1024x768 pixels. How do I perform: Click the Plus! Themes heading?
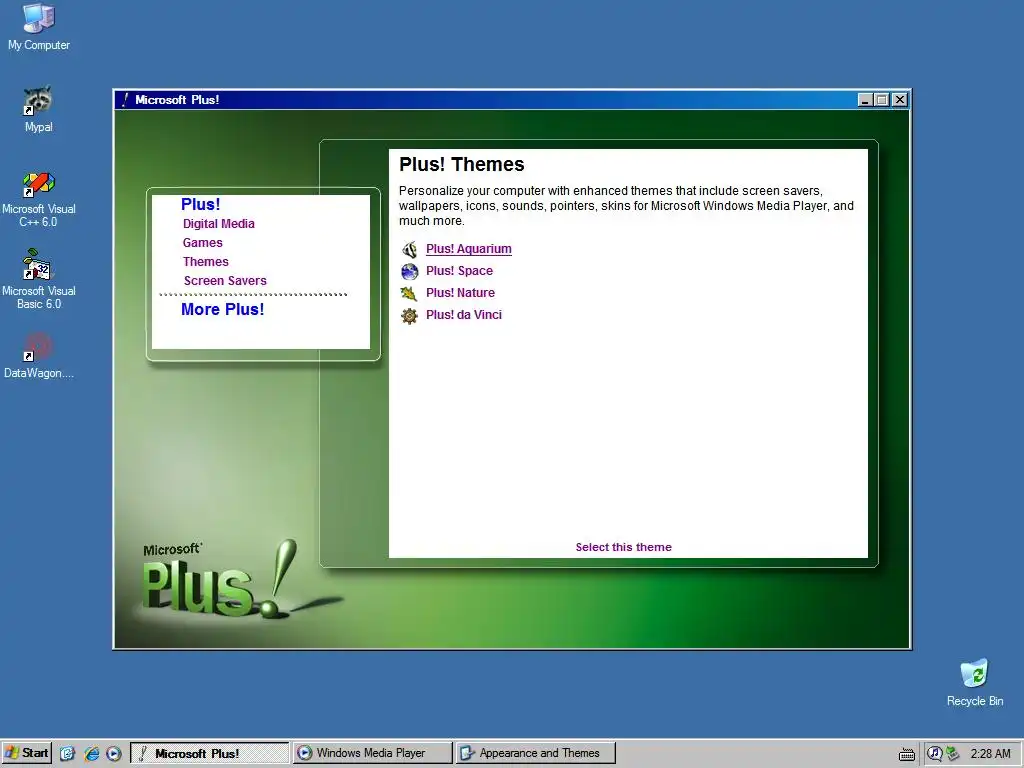(462, 165)
